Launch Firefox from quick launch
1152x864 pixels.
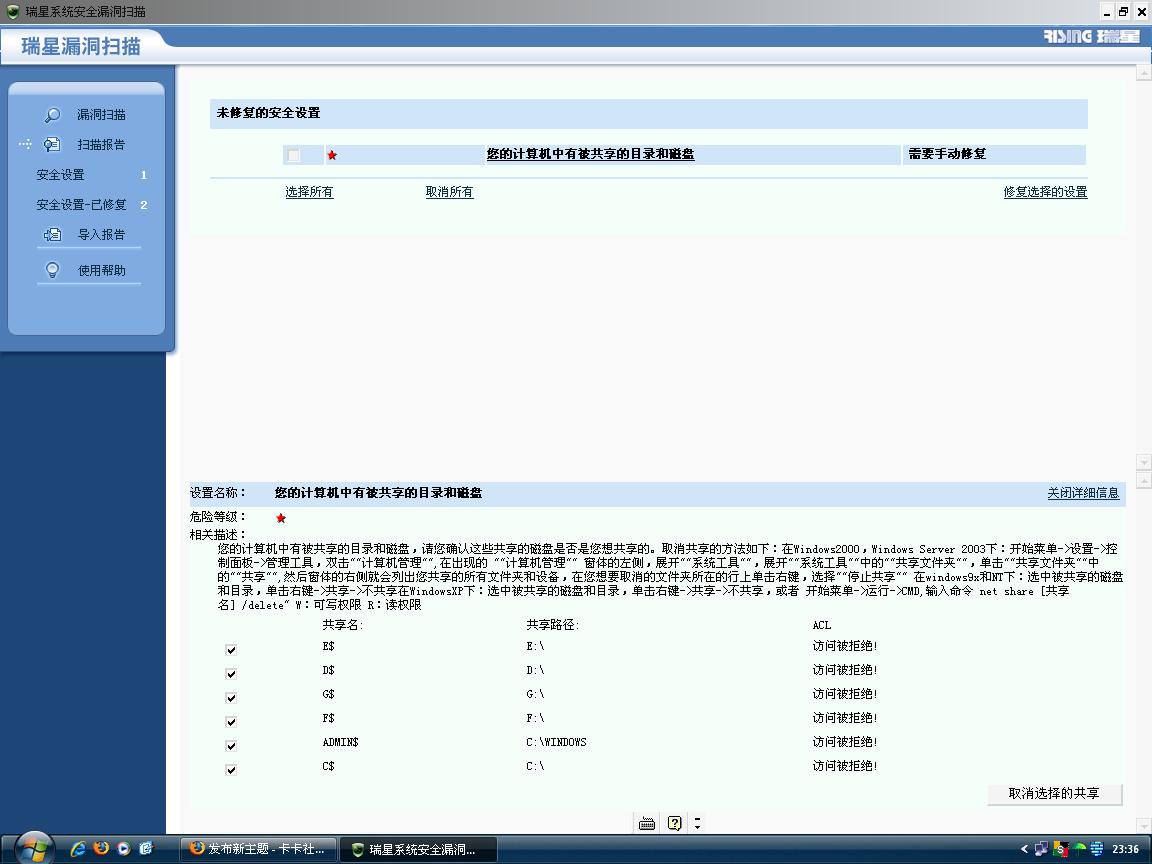click(101, 849)
